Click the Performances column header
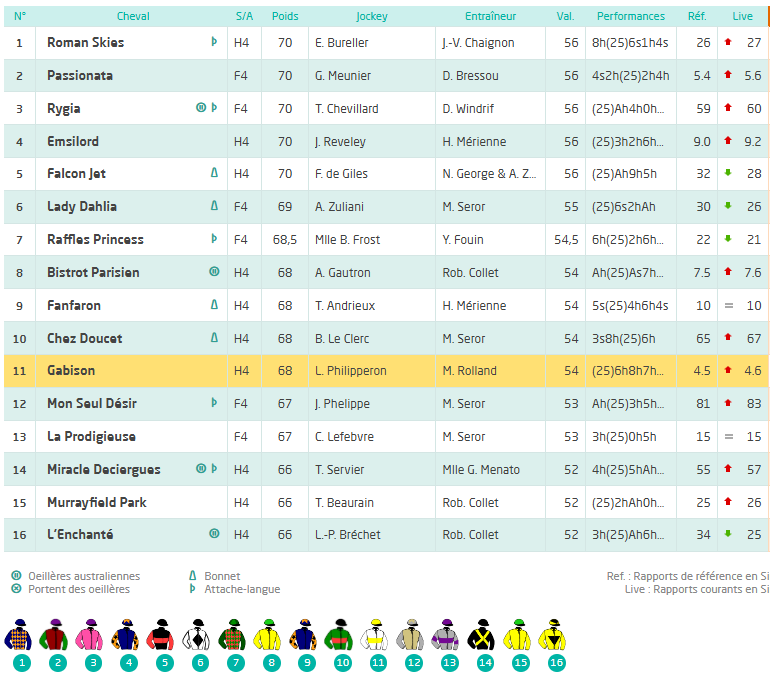The height and width of the screenshot is (689, 770). (x=631, y=16)
